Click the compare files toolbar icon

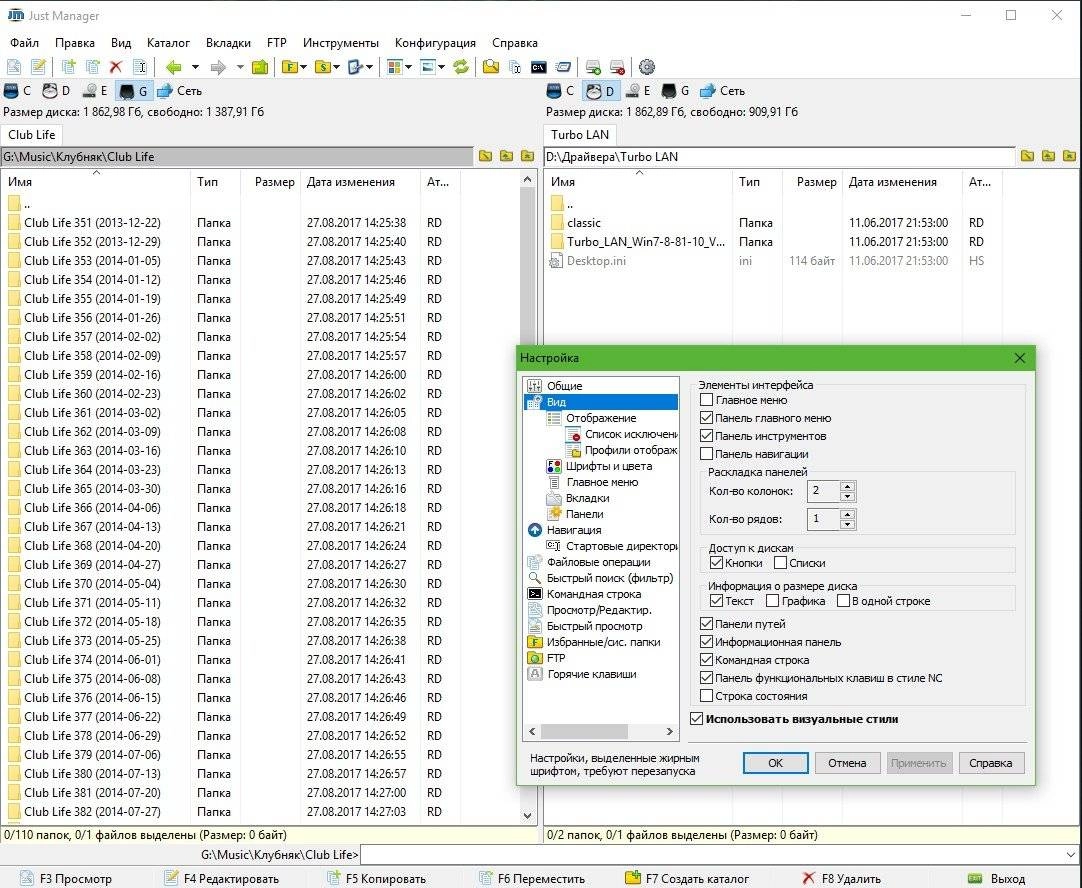(x=515, y=67)
